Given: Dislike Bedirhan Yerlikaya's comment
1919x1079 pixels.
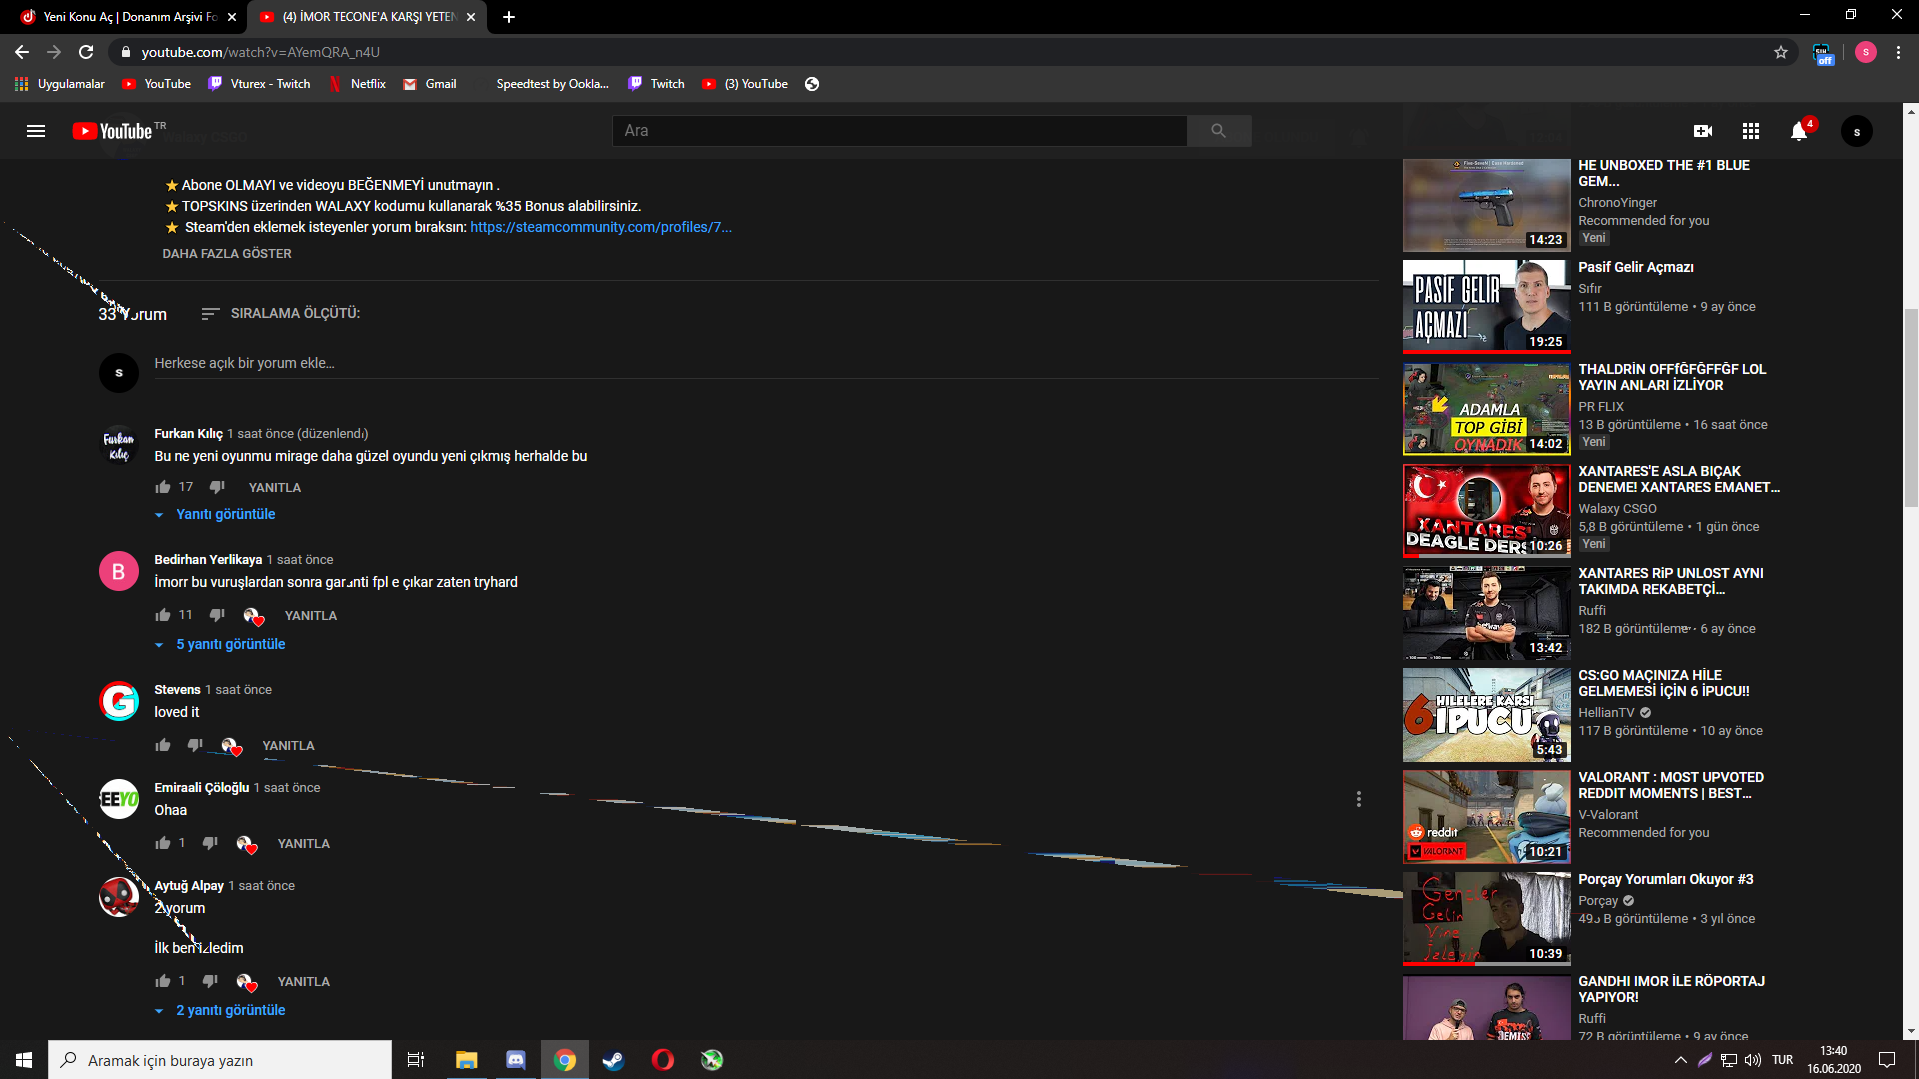Looking at the screenshot, I should click(217, 615).
